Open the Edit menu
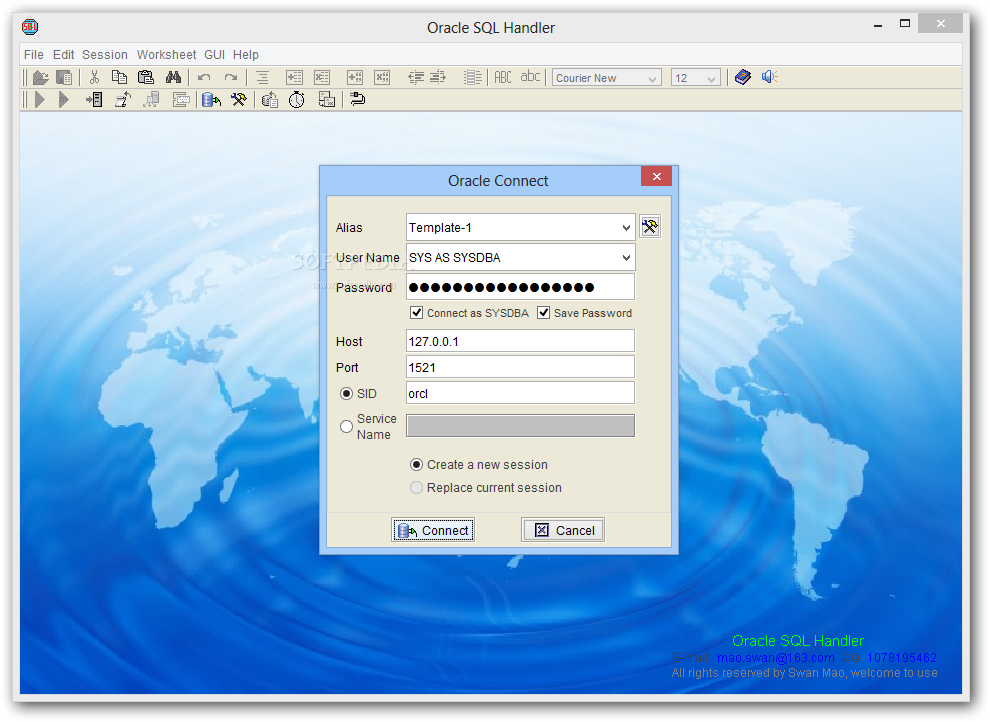 63,55
